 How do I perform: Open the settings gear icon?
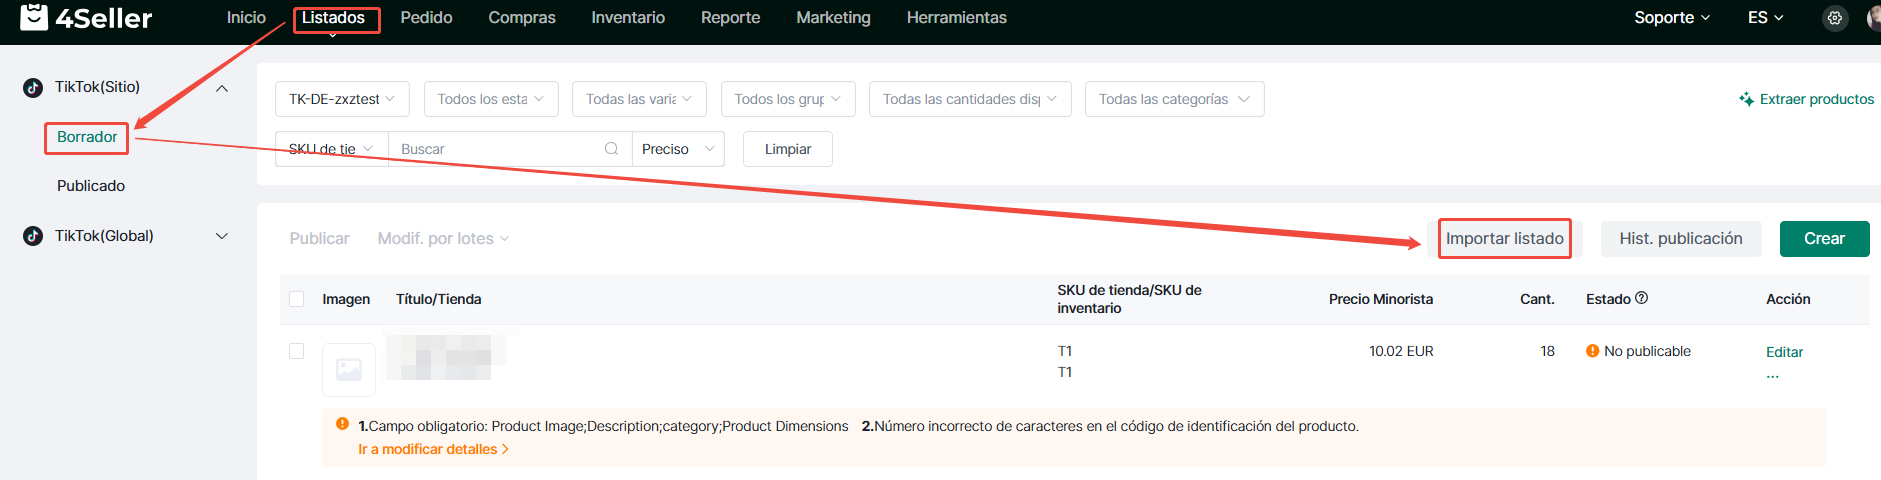pos(1834,18)
